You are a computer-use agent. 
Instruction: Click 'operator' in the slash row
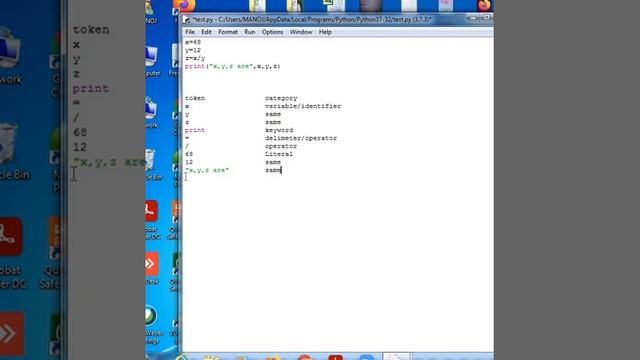pos(281,146)
